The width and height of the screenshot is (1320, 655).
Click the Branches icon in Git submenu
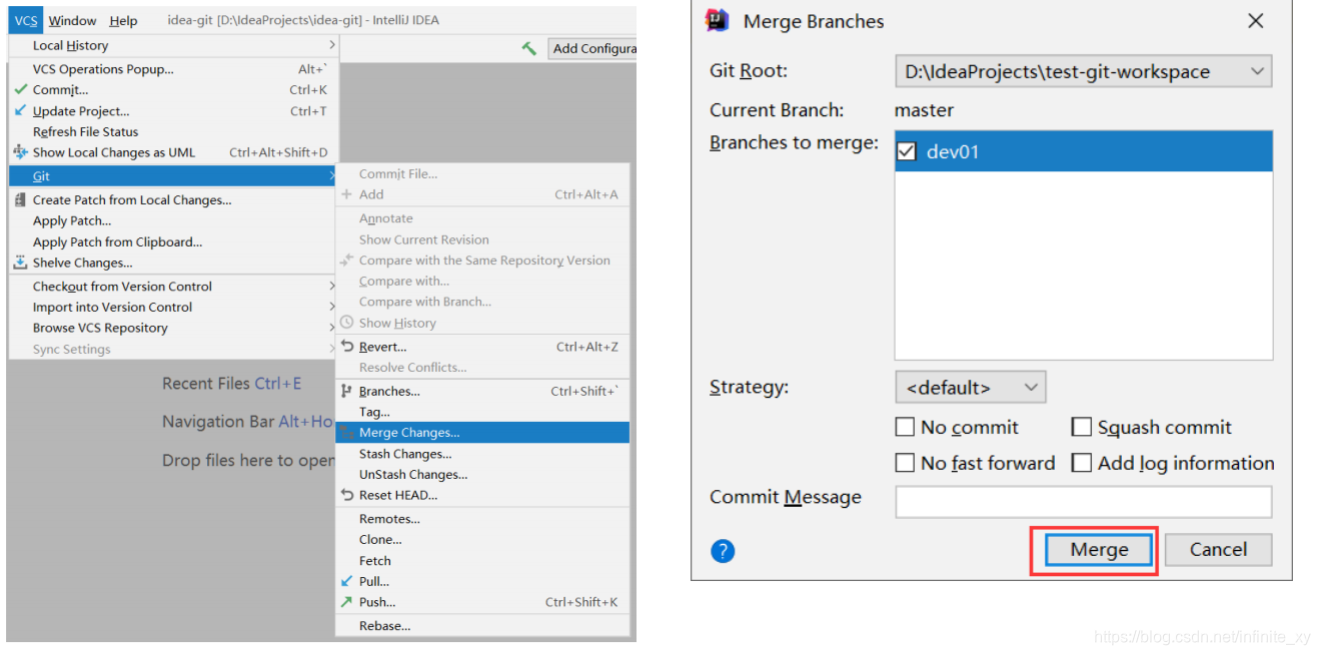click(347, 391)
